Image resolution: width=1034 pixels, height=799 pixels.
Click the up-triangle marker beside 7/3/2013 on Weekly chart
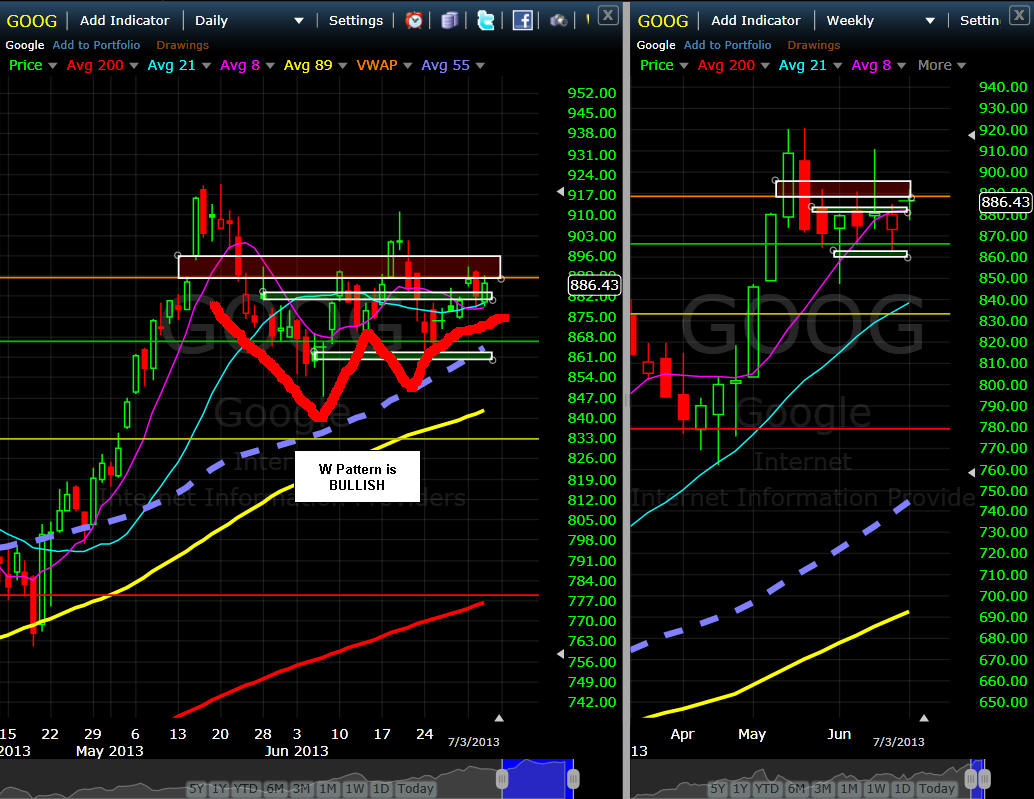(925, 718)
